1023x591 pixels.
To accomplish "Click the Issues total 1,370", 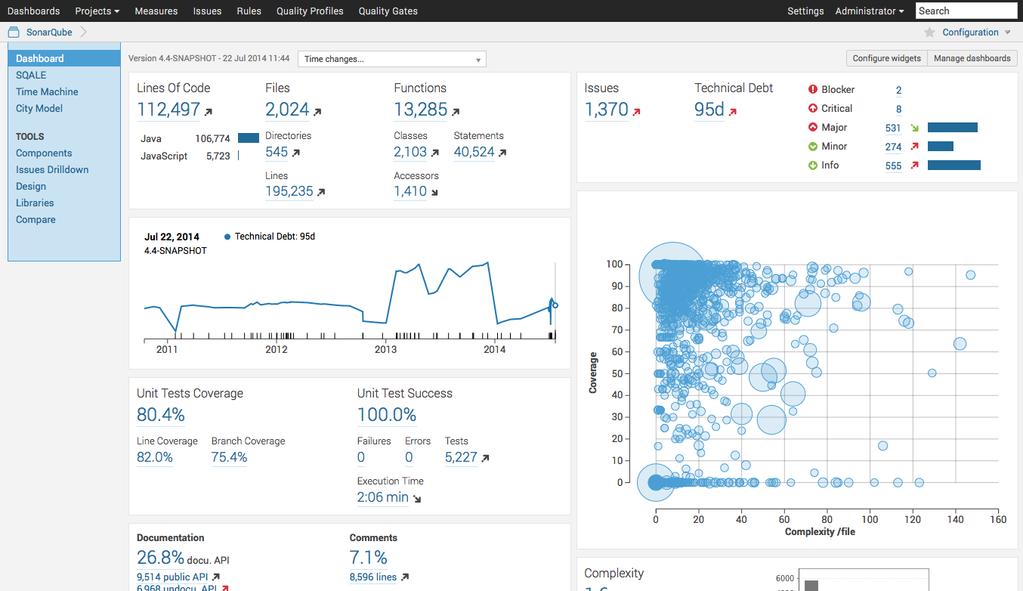I will [x=606, y=110].
